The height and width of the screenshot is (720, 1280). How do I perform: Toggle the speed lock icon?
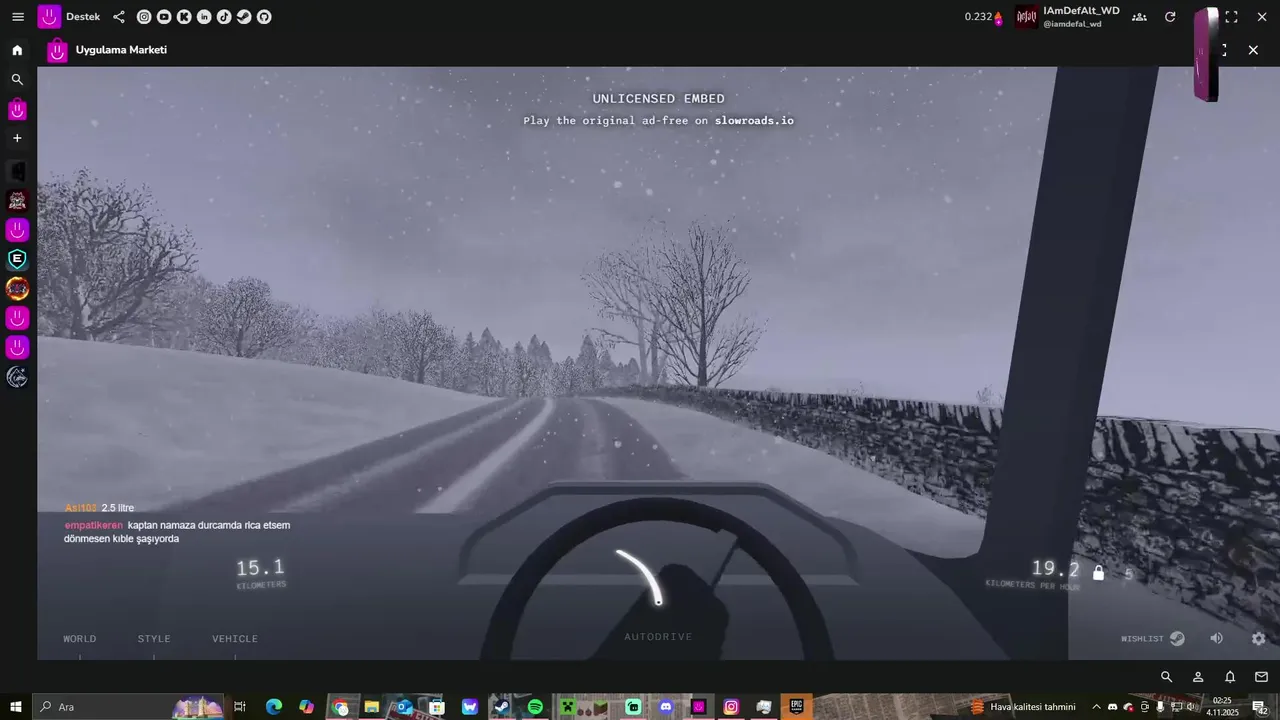click(1098, 573)
